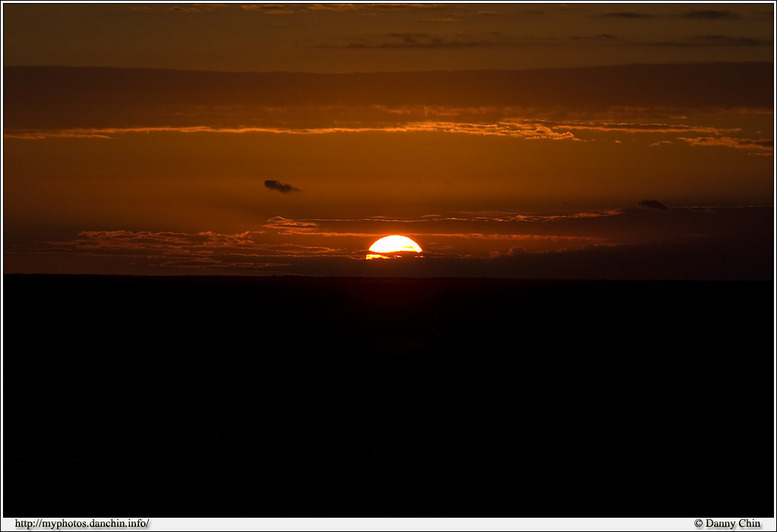
Task: Click the myphotos.danchin.info URL text
Action: 82,524
